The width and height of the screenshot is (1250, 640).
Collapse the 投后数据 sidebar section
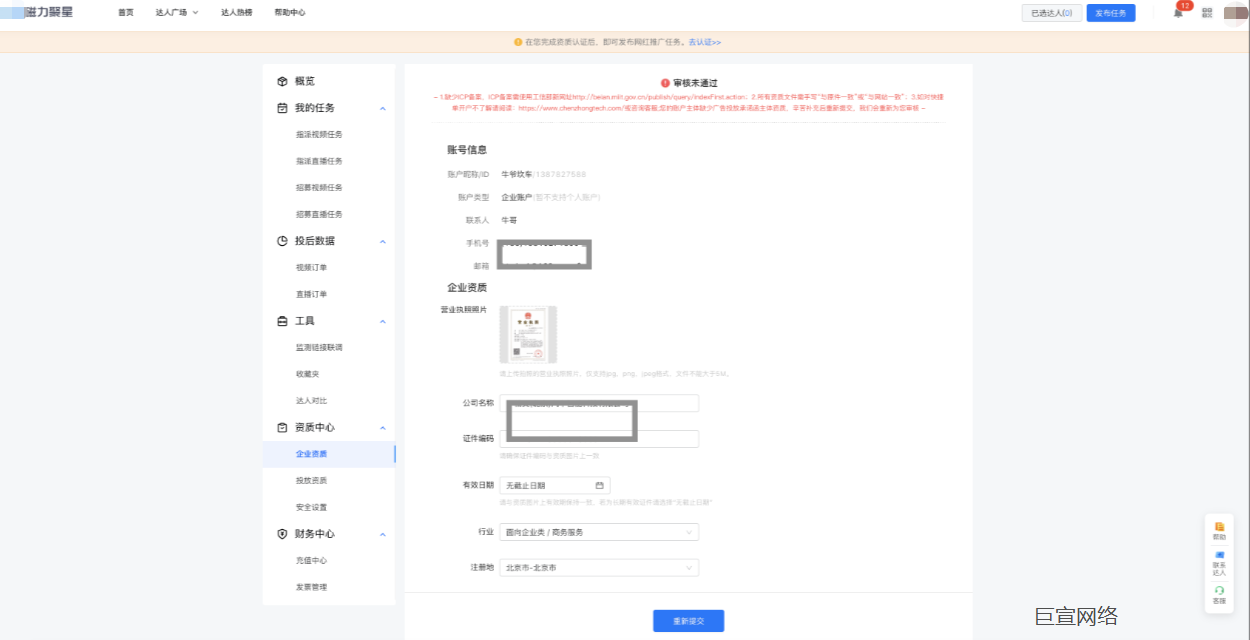[x=382, y=241]
